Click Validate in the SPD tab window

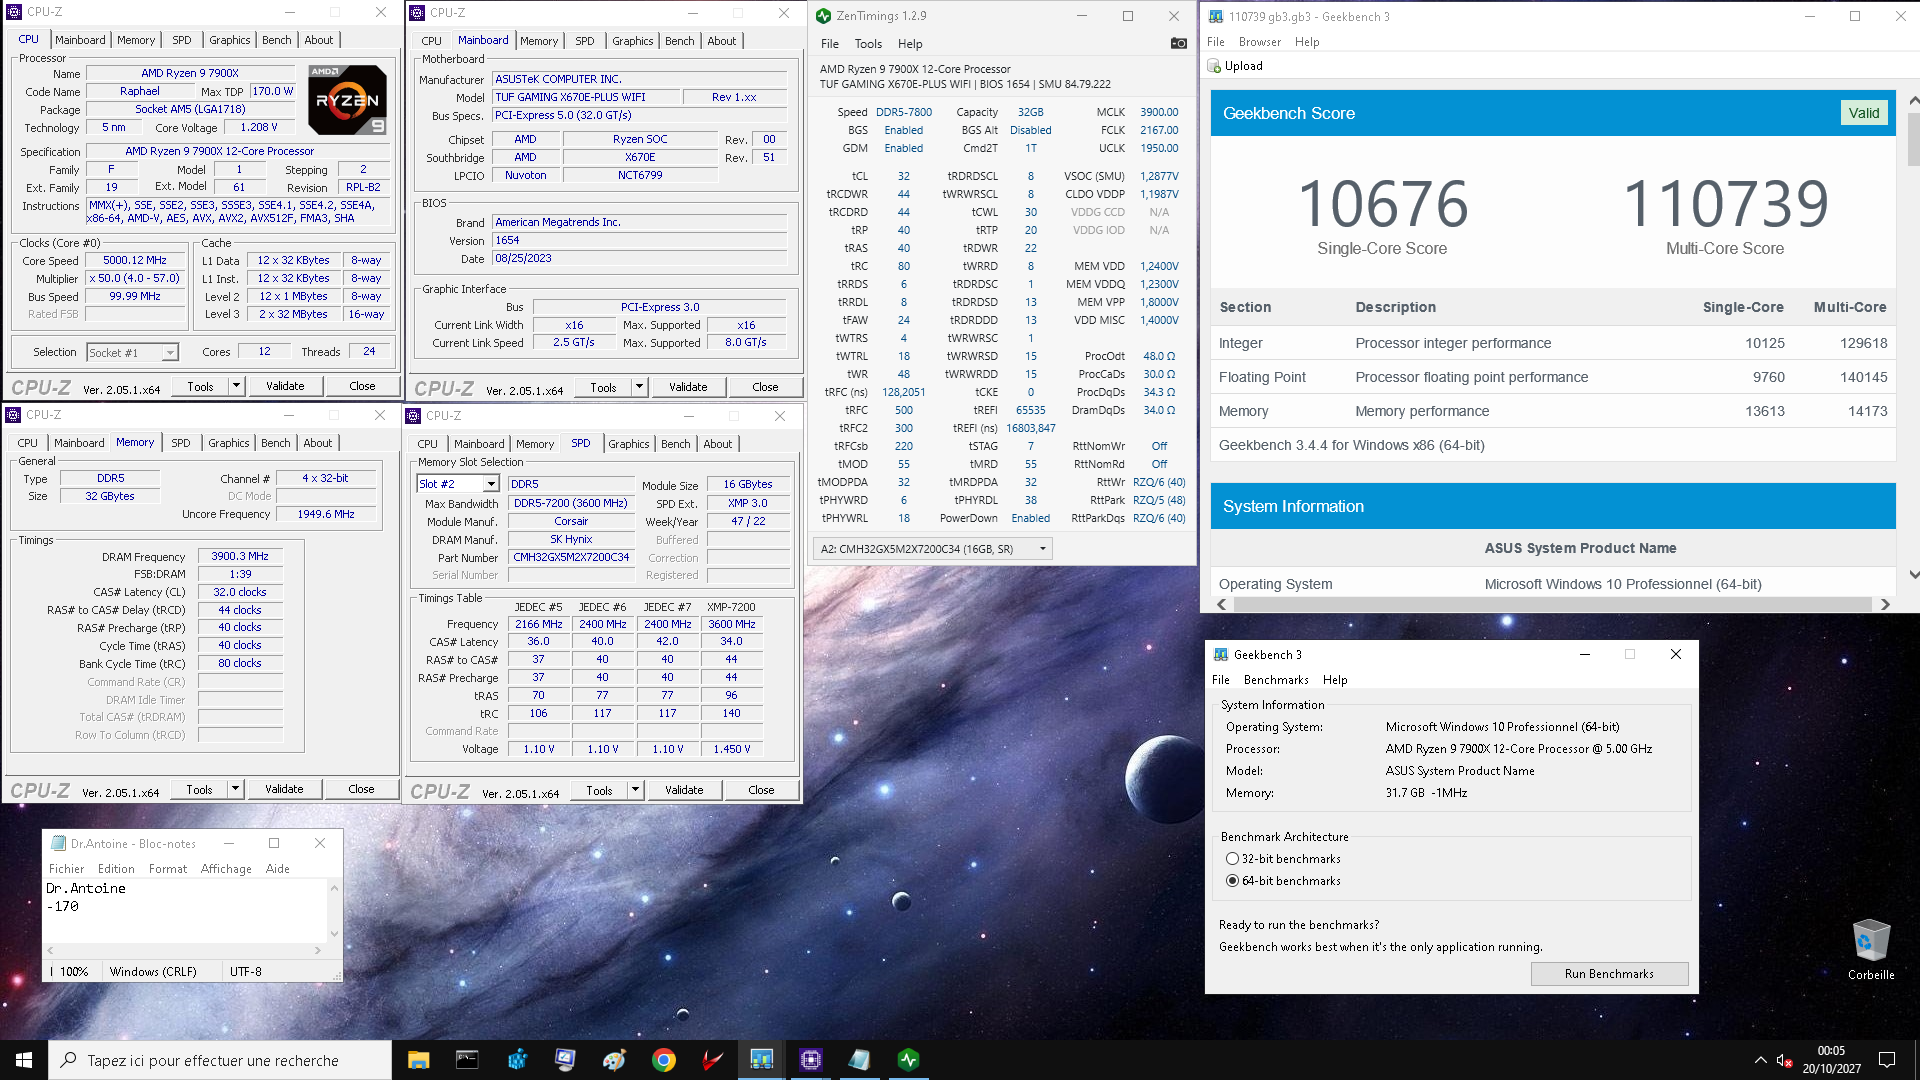click(684, 790)
